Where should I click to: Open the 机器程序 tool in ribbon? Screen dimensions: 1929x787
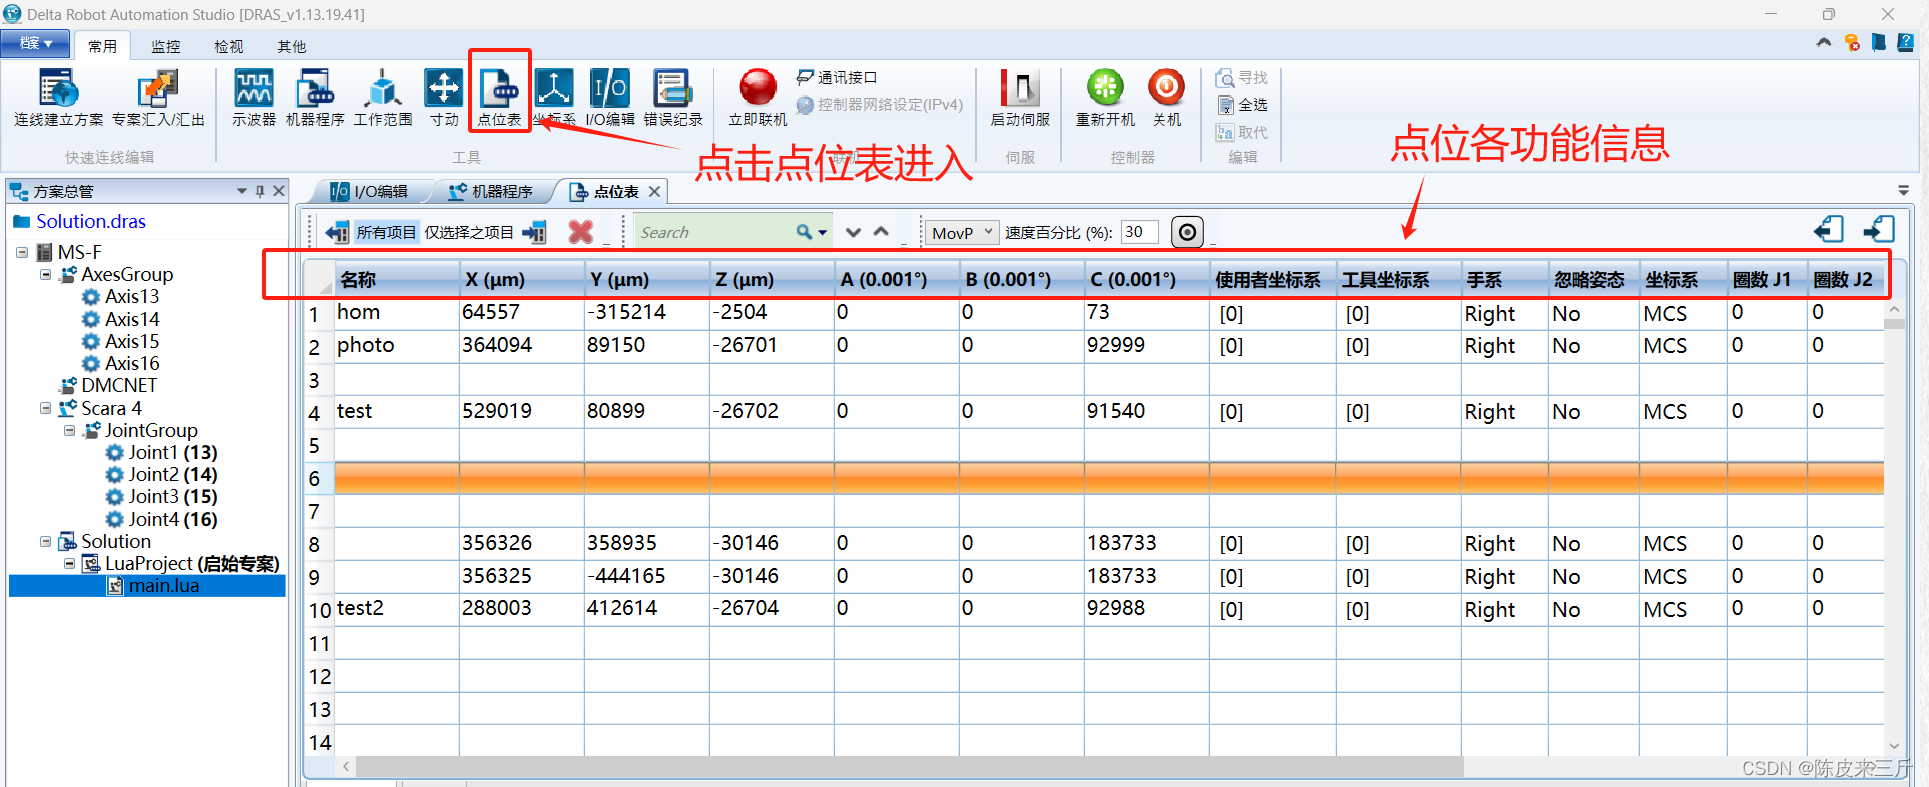coord(315,98)
